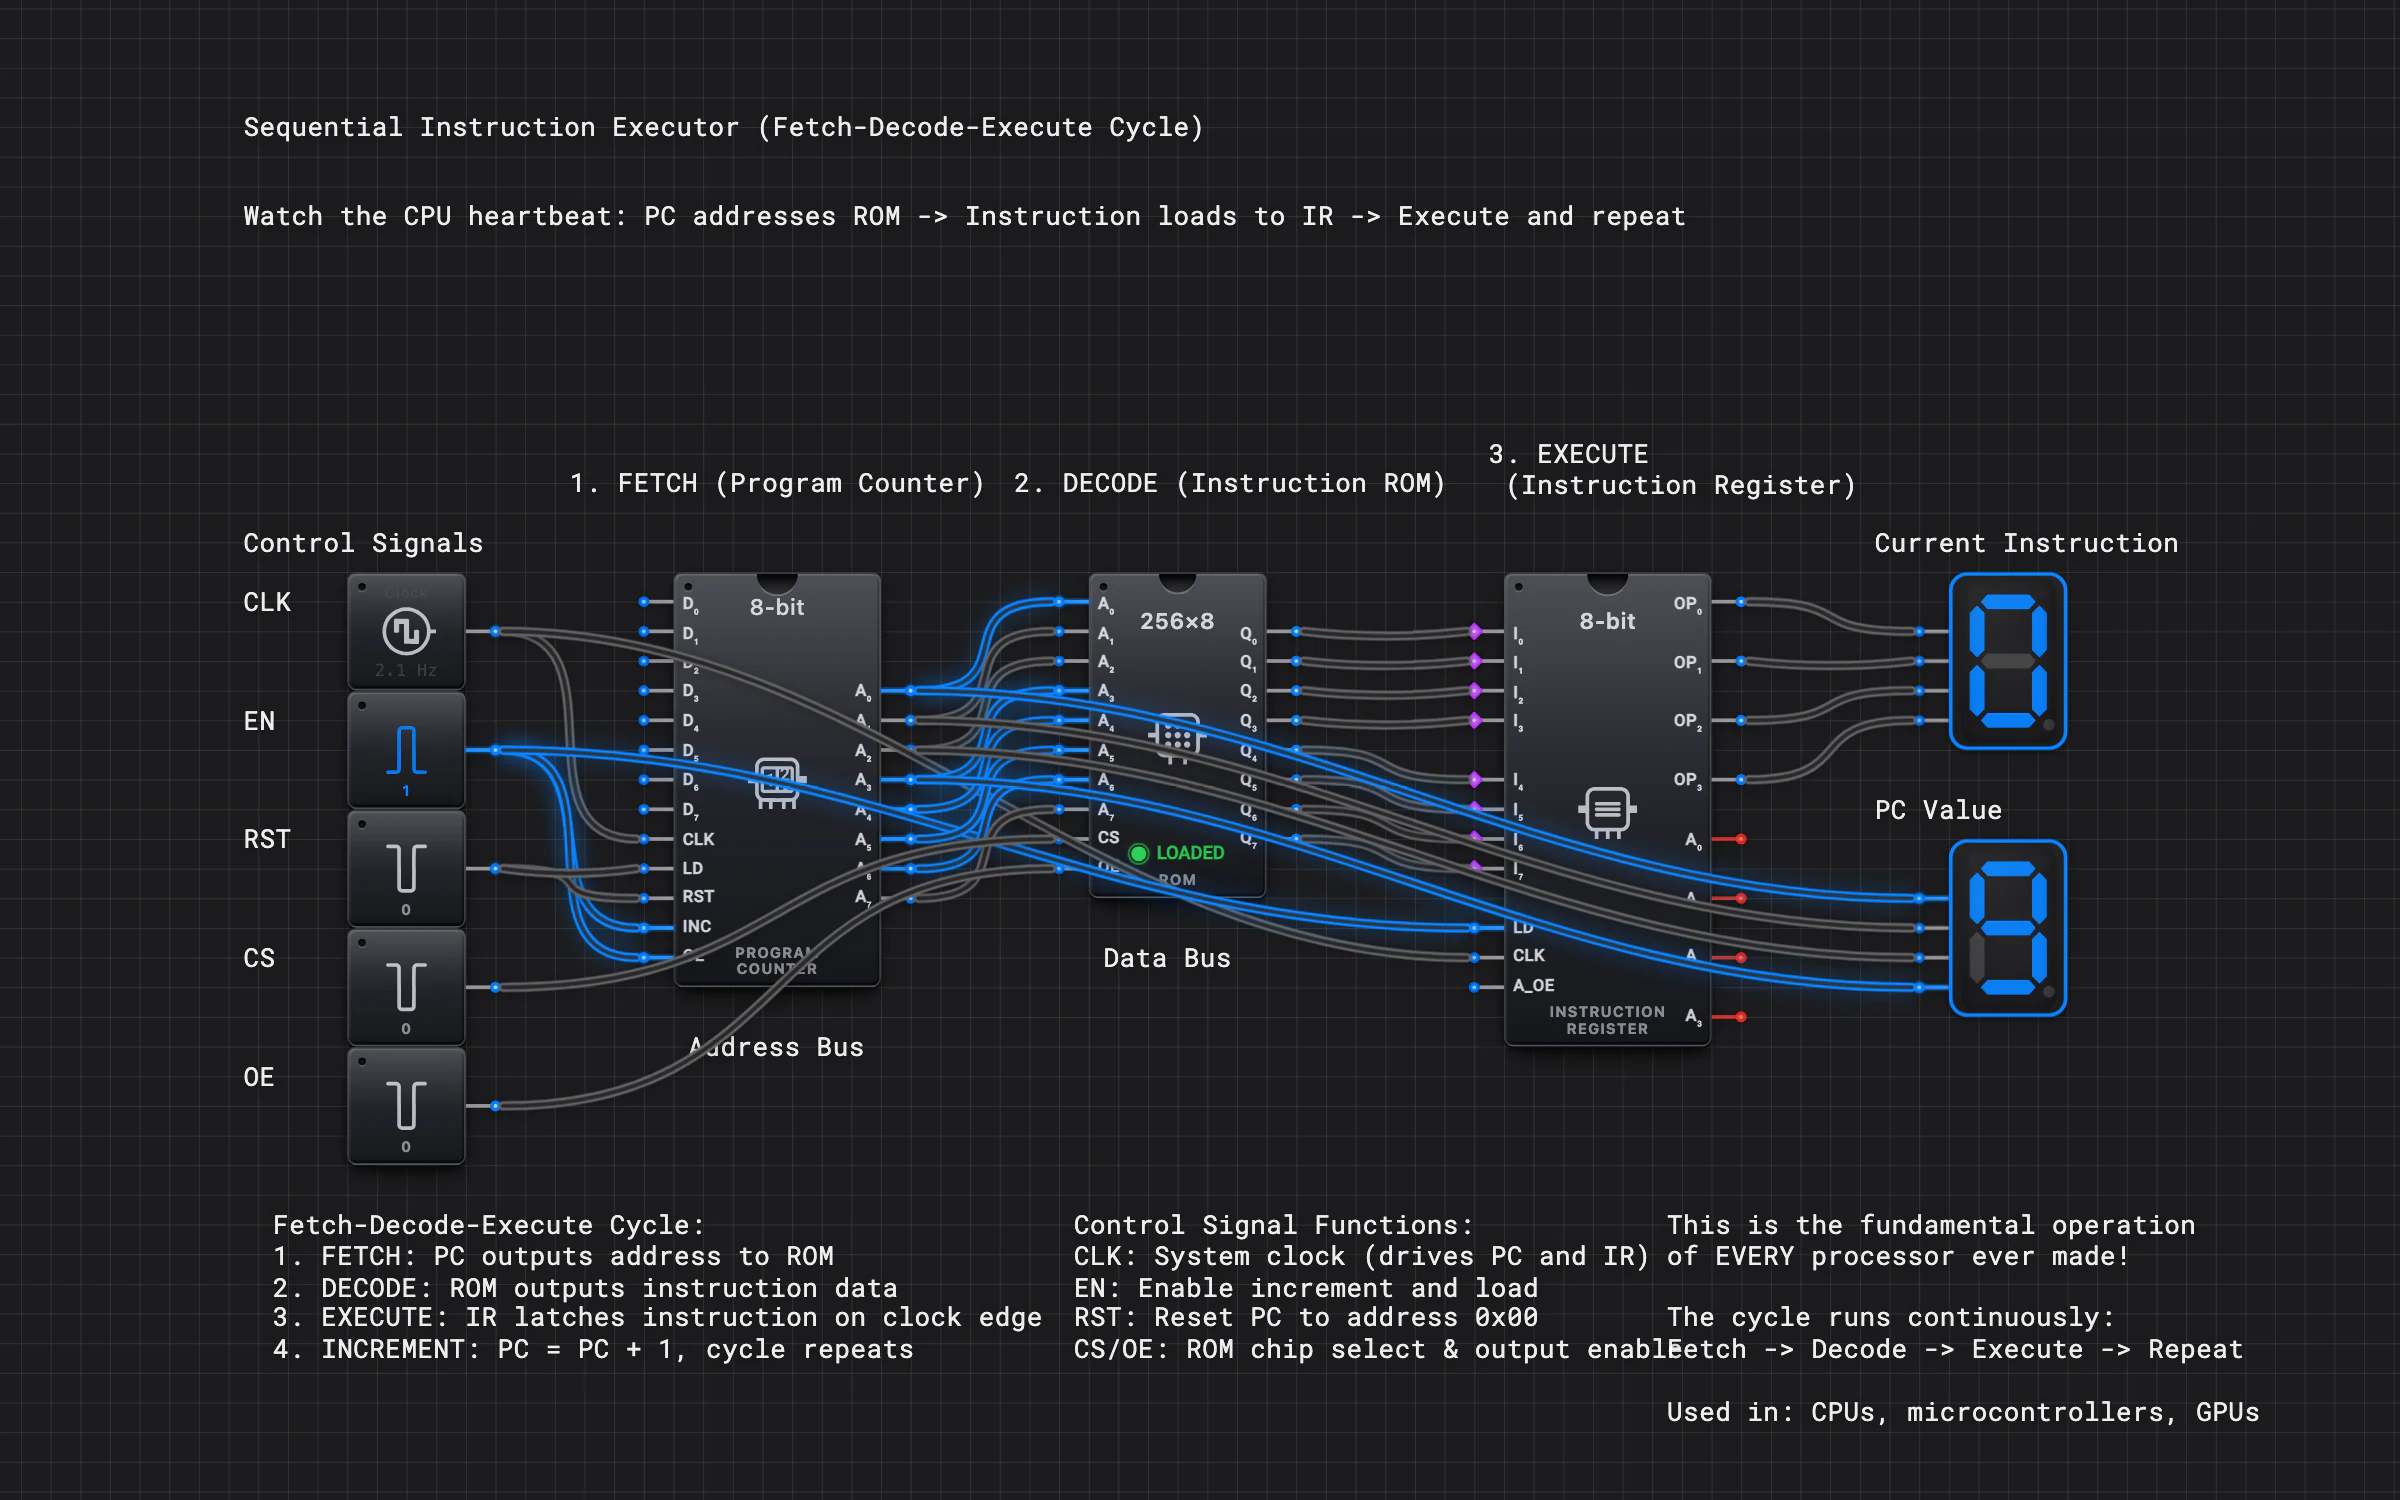Select the 'Address Bus' label
The width and height of the screenshot is (2400, 1500).
(x=777, y=1048)
